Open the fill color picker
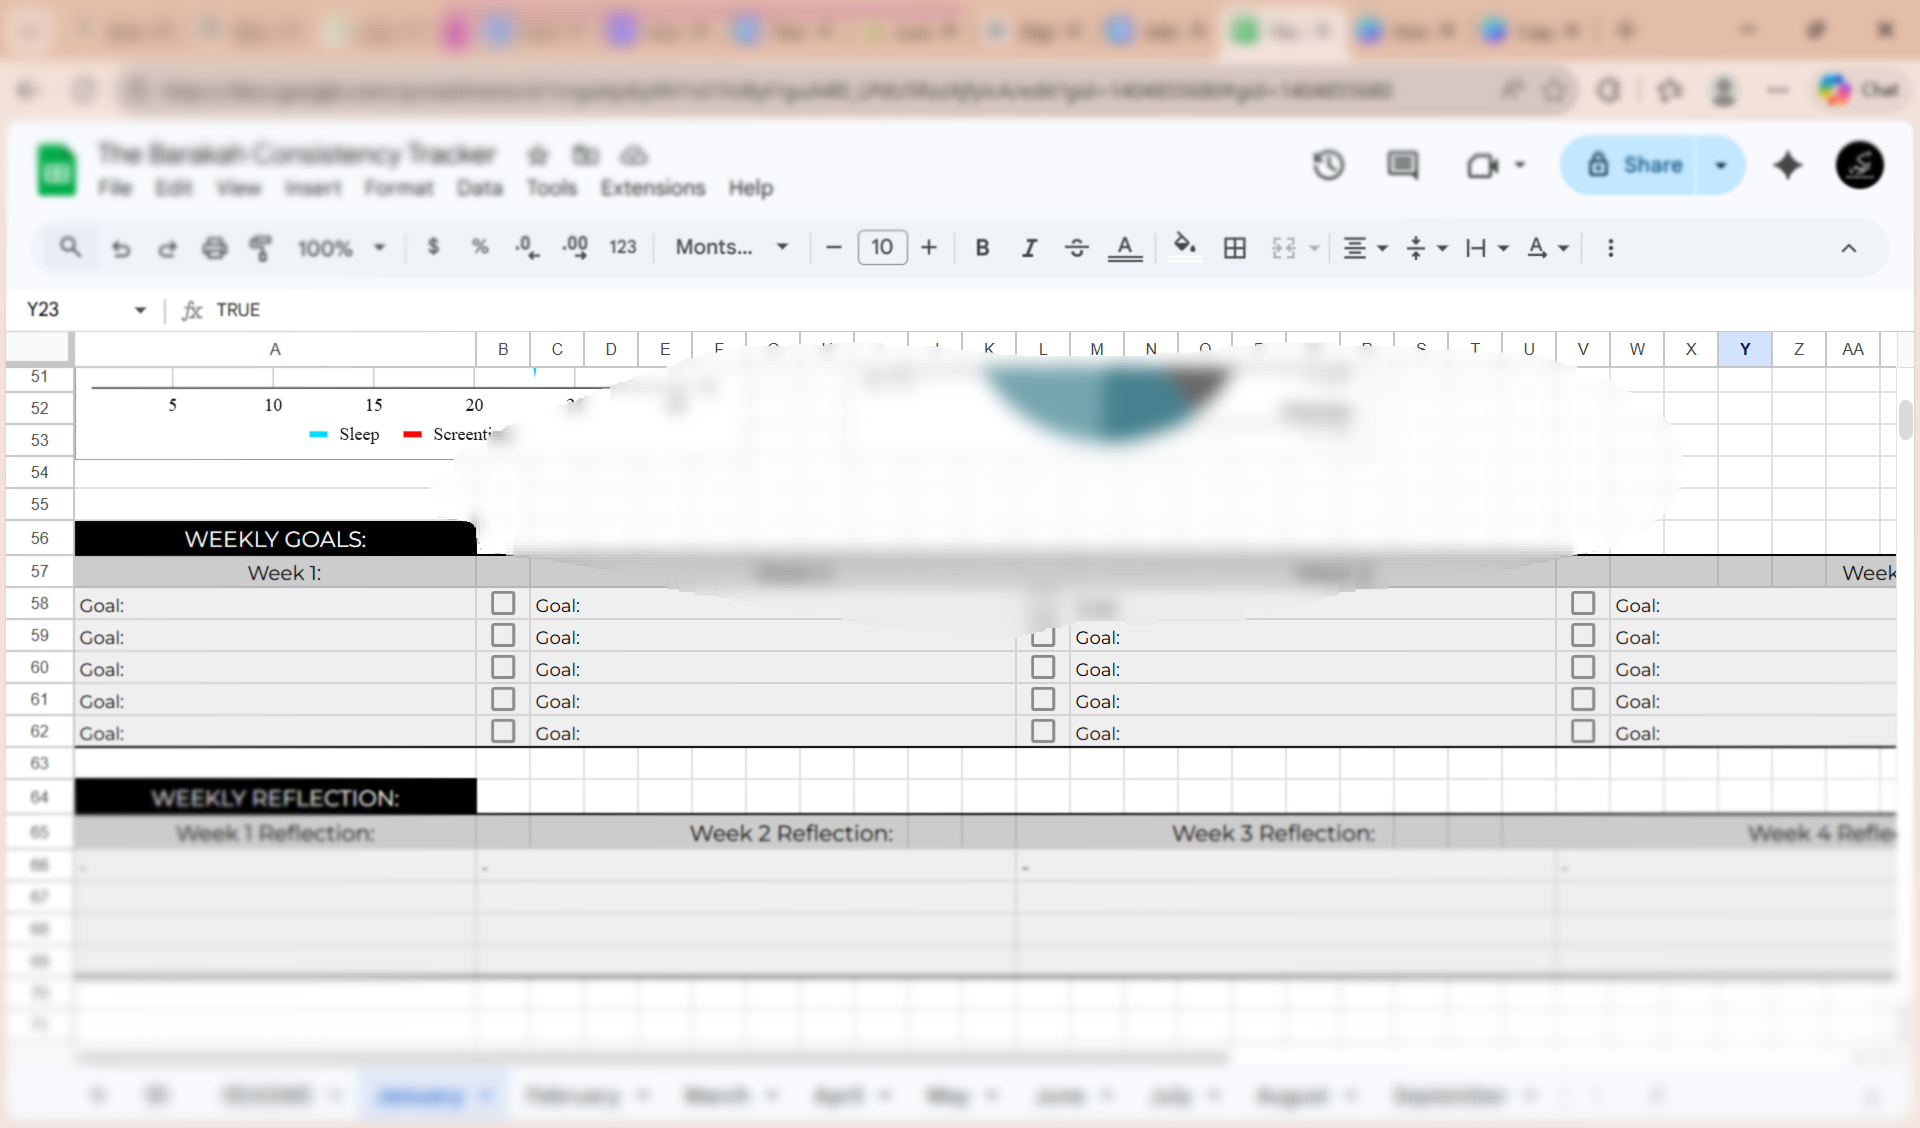The image size is (1920, 1128). pos(1184,247)
